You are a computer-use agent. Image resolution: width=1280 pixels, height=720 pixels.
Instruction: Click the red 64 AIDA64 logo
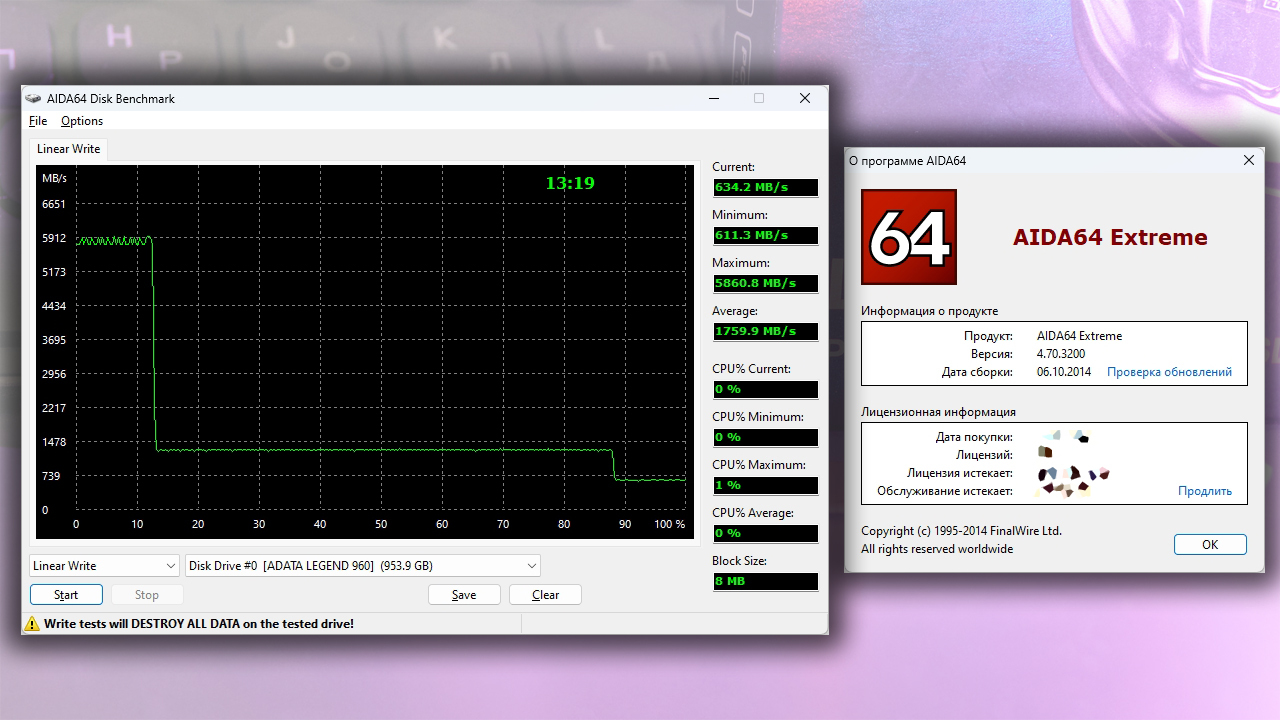[909, 237]
